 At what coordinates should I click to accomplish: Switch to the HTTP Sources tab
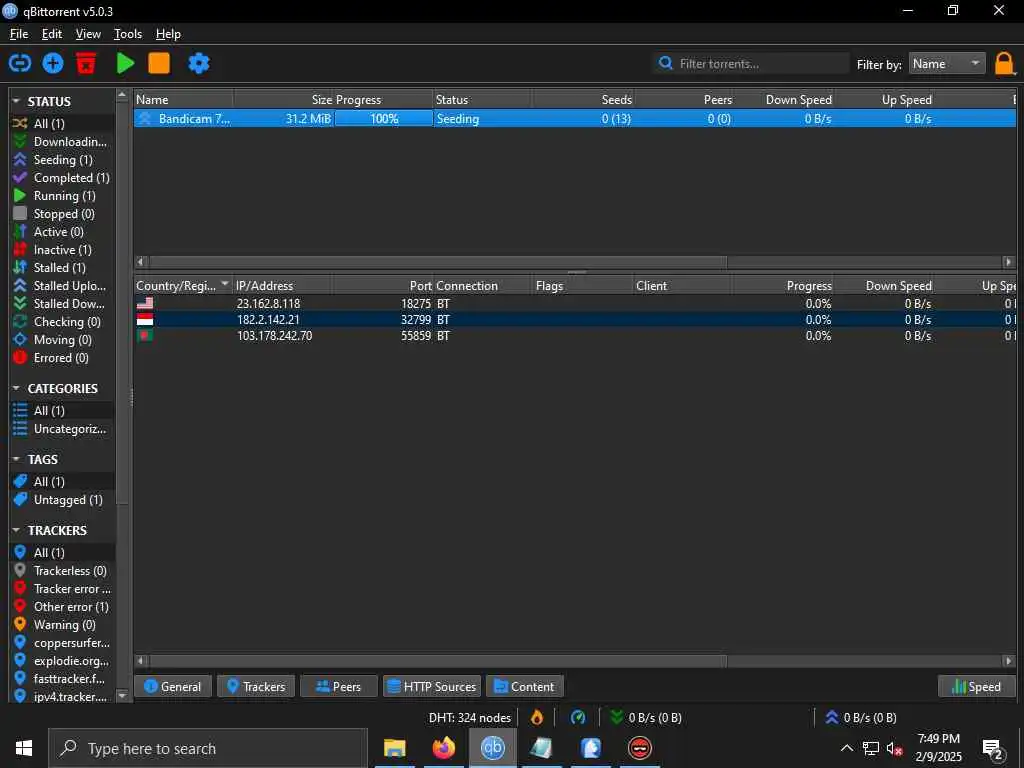(432, 686)
